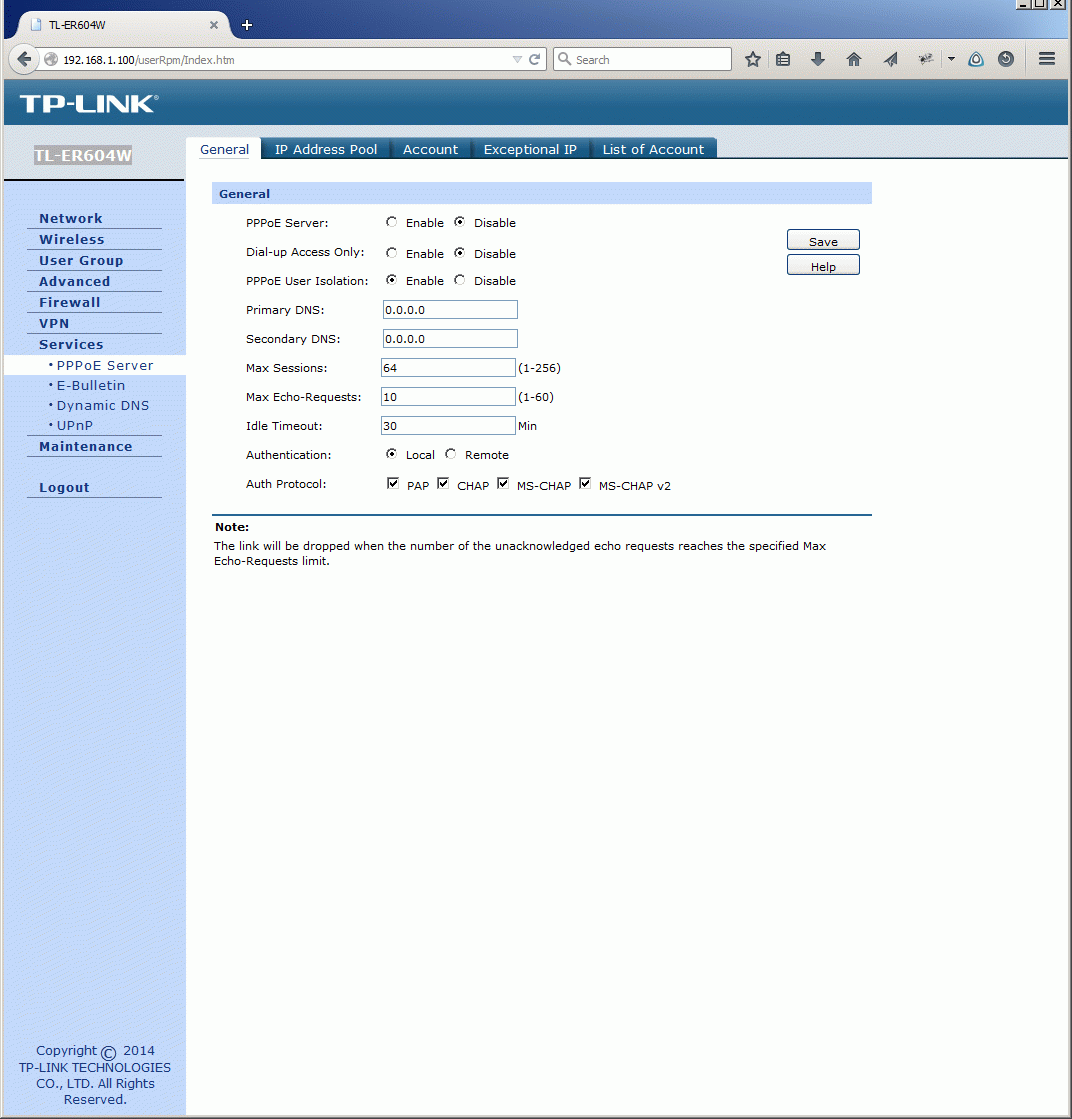Bookmark this page with the star icon
1072x1119 pixels.
coord(752,59)
